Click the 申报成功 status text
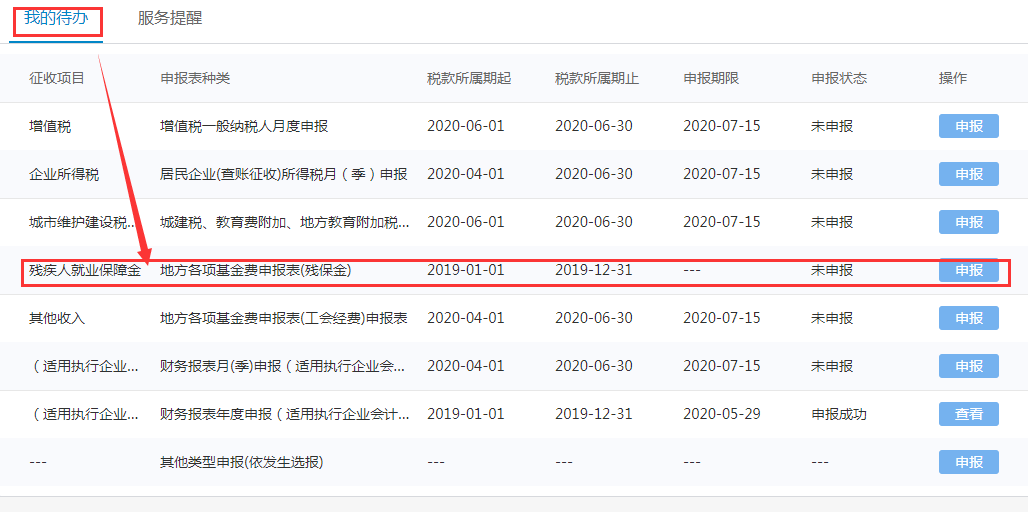 pyautogui.click(x=839, y=414)
